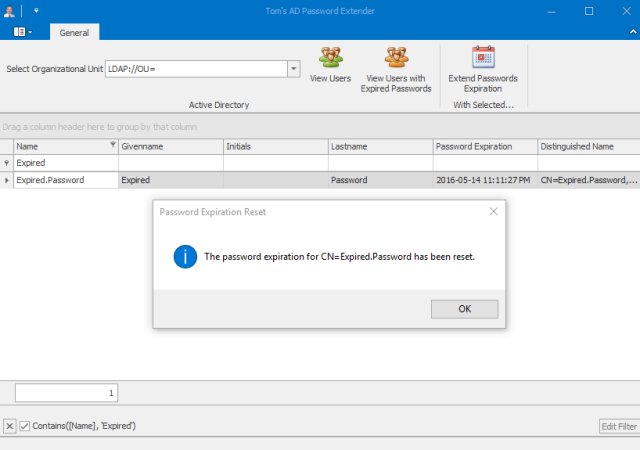Image resolution: width=640 pixels, height=450 pixels.
Task: Click the Name filter row cell 'Expired'
Action: pyautogui.click(x=66, y=163)
